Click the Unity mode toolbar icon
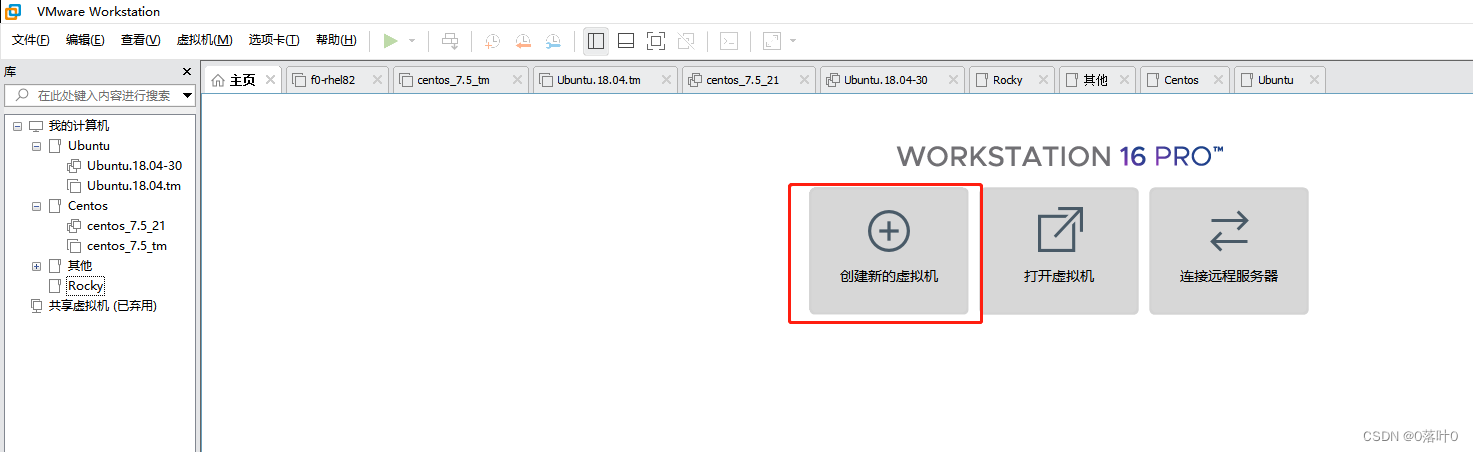 [686, 41]
